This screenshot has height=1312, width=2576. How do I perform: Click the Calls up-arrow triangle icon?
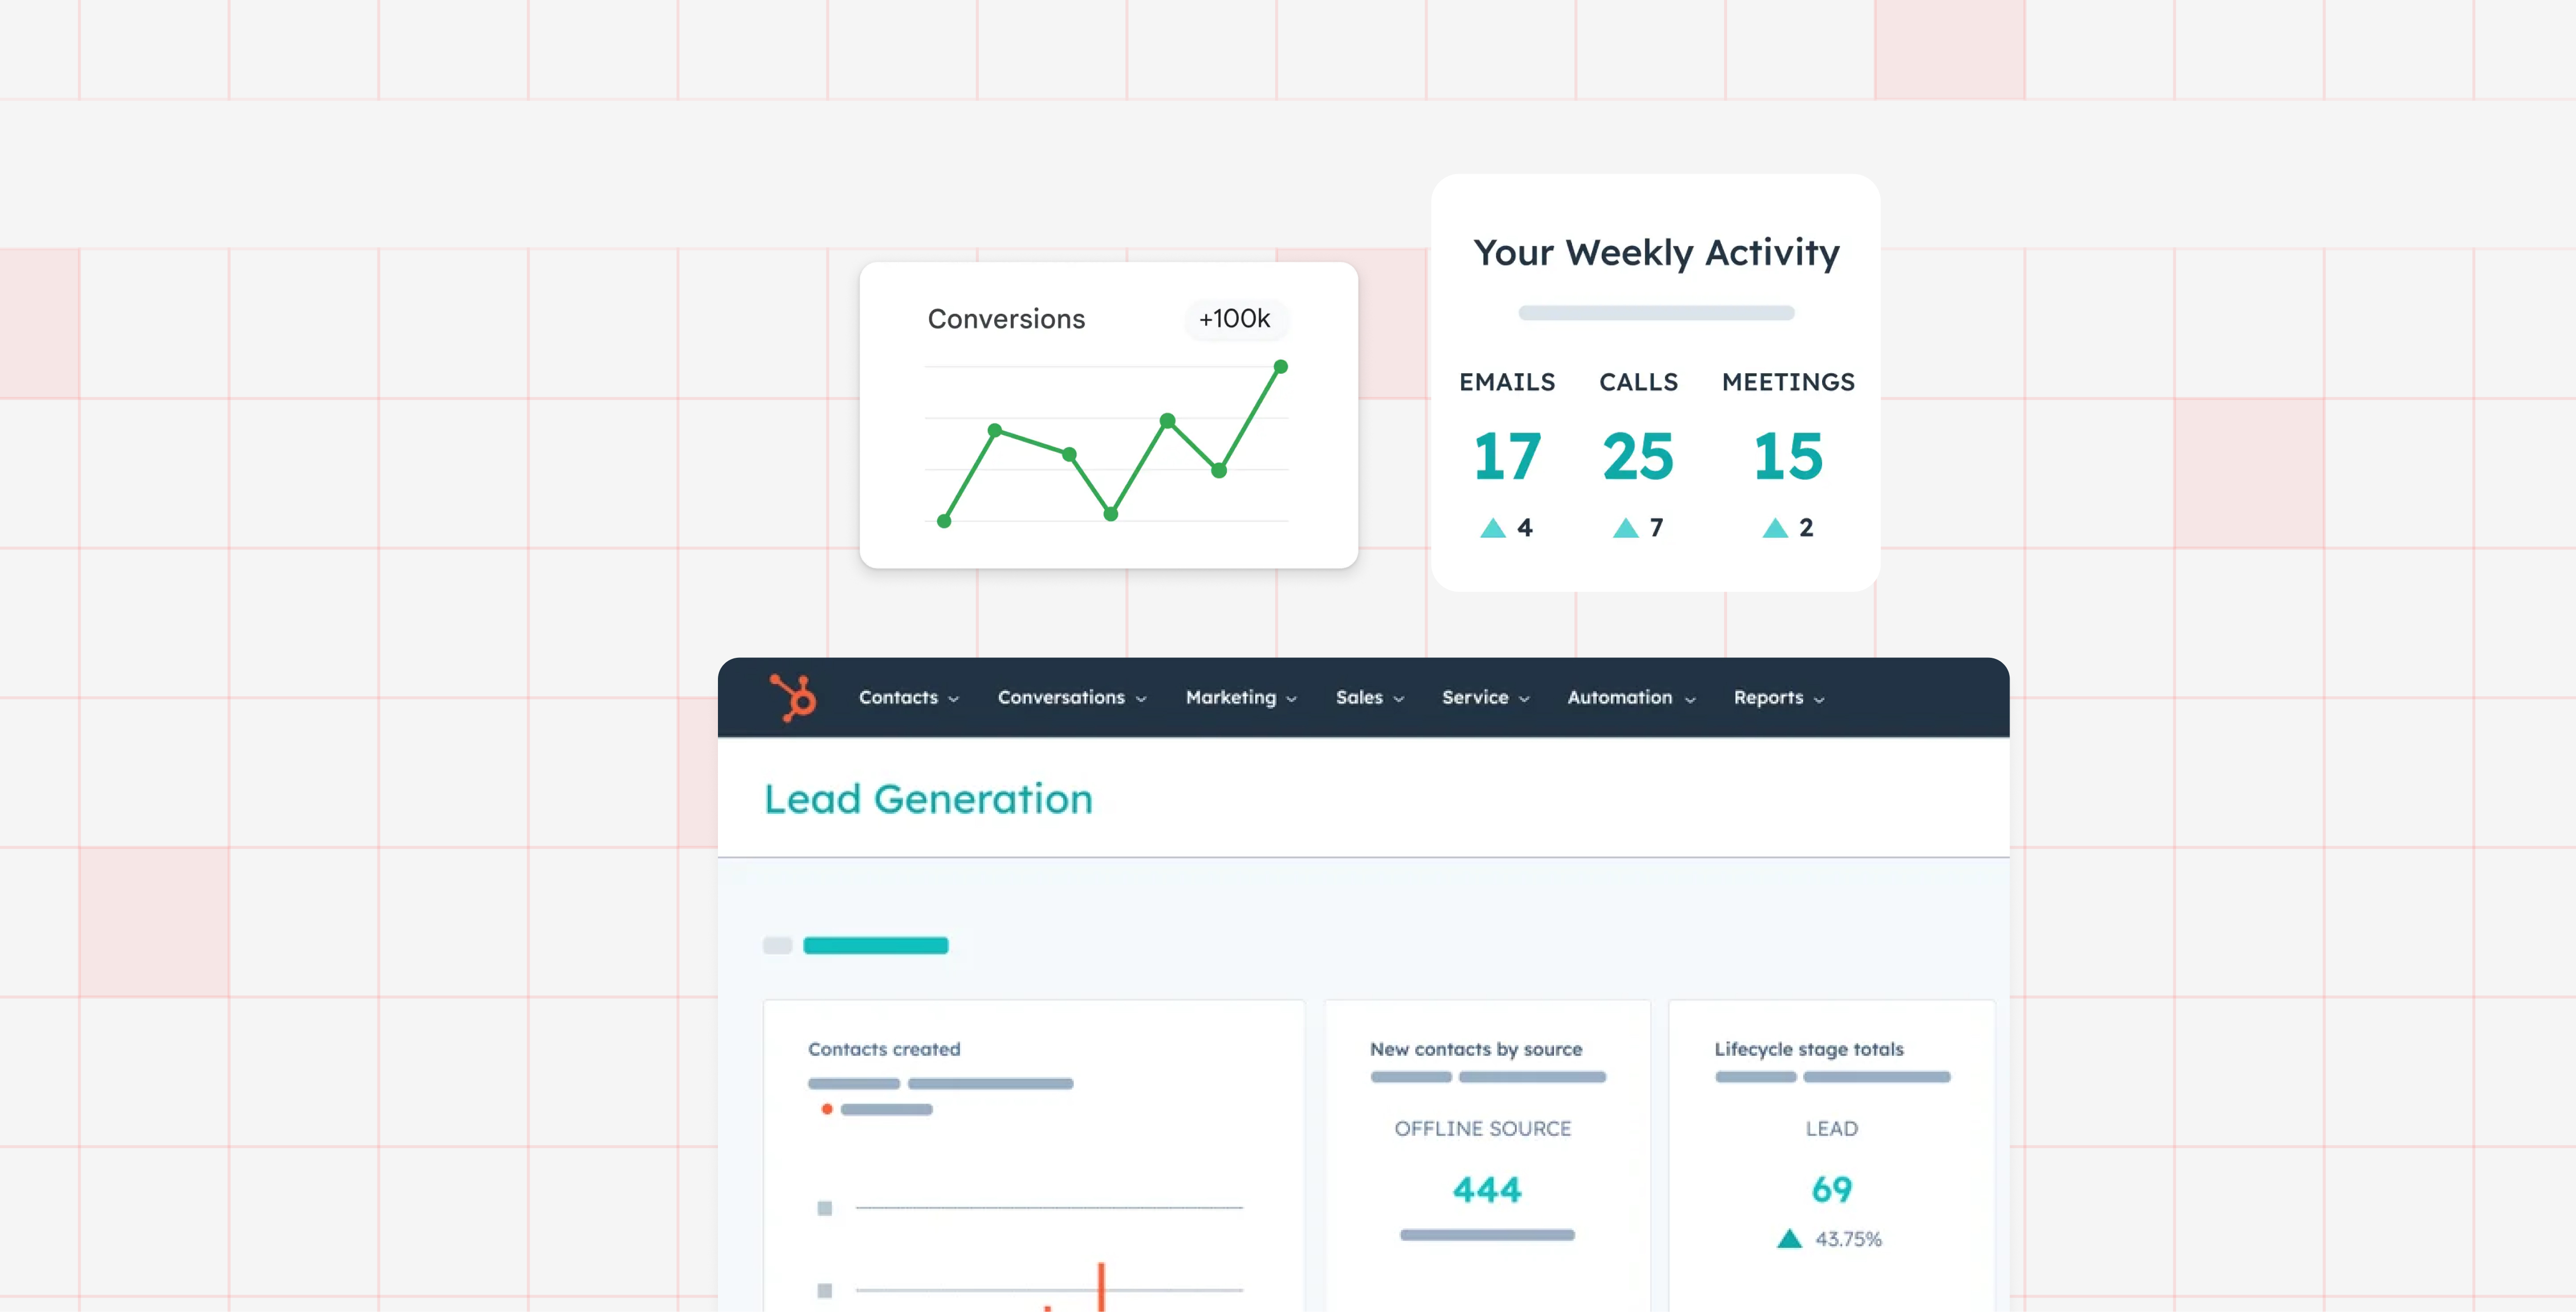point(1625,528)
